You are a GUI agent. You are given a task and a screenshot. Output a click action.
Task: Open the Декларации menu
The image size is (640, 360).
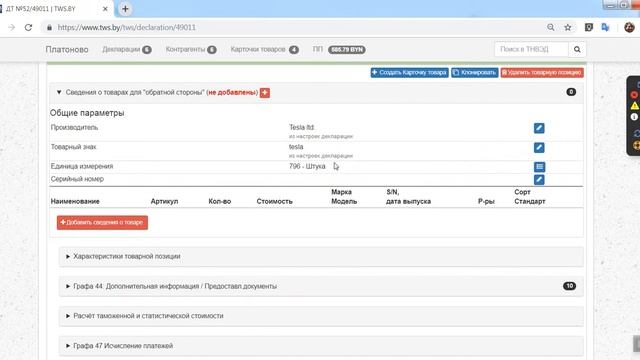pyautogui.click(x=127, y=49)
